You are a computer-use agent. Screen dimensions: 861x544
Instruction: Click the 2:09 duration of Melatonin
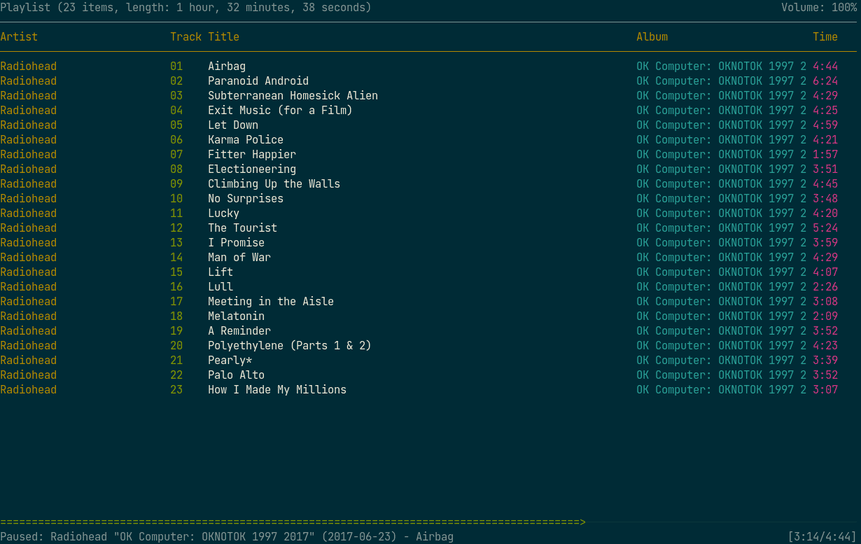click(825, 316)
